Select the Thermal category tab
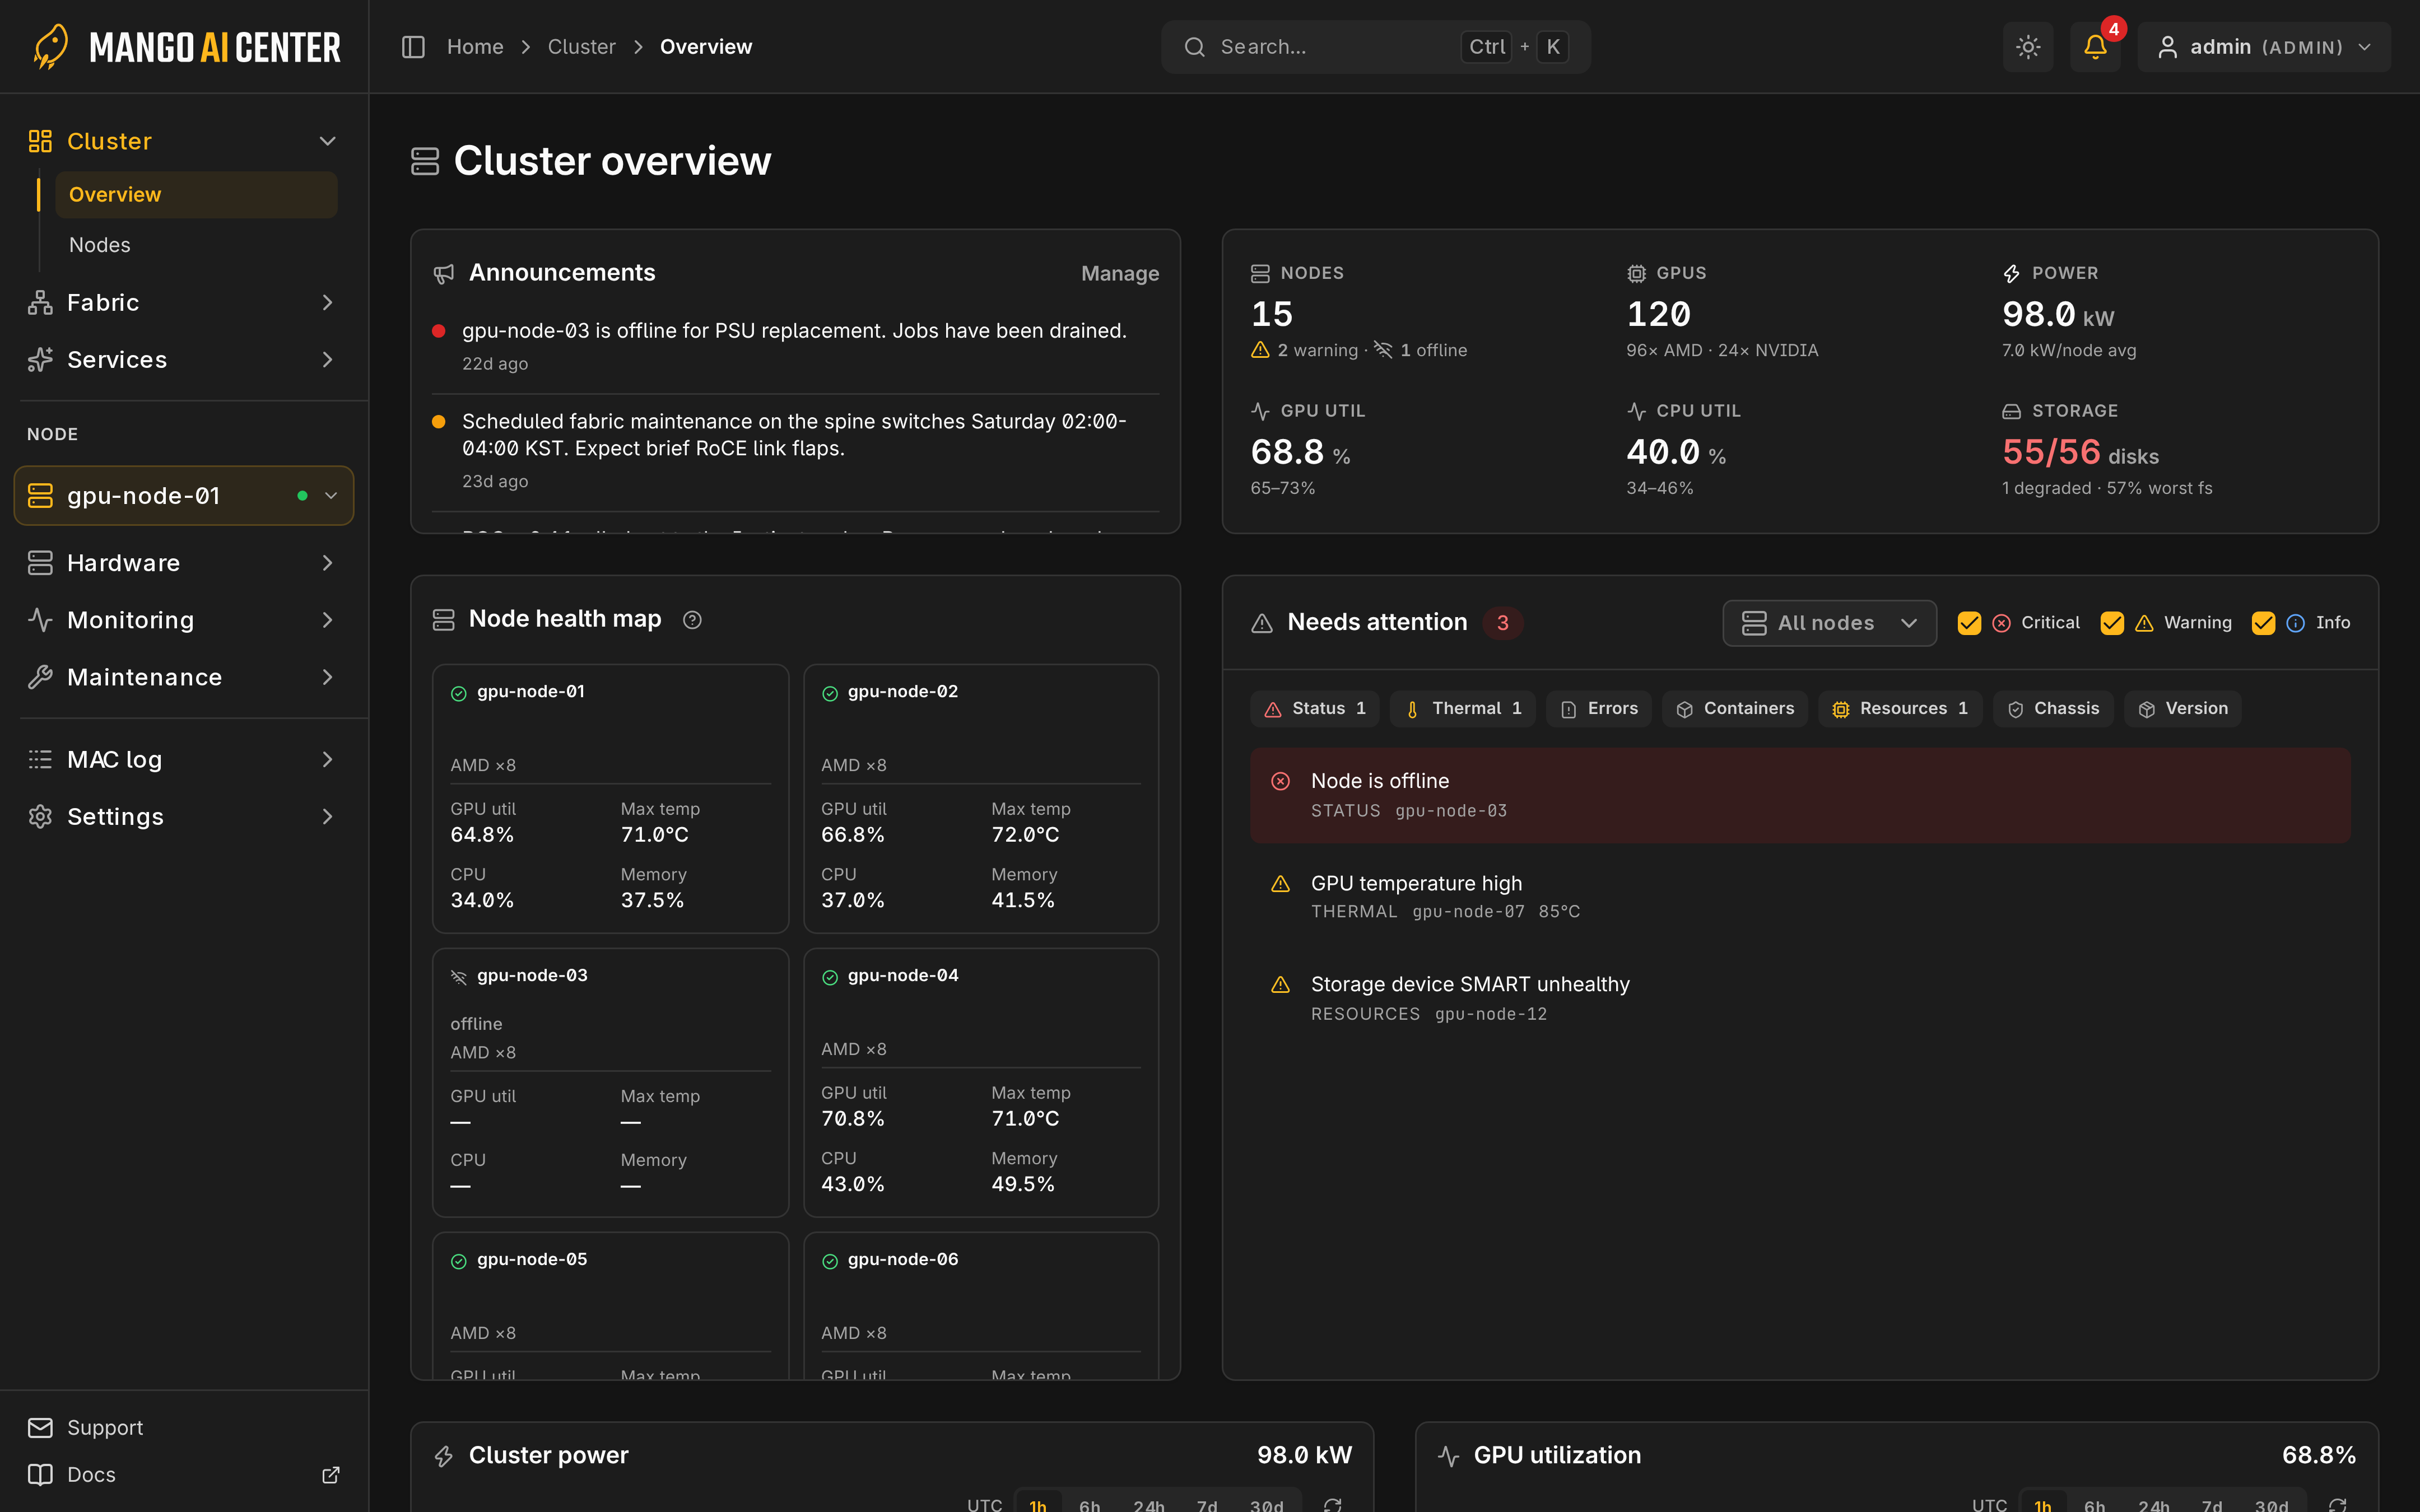The image size is (2420, 1512). coord(1462,709)
